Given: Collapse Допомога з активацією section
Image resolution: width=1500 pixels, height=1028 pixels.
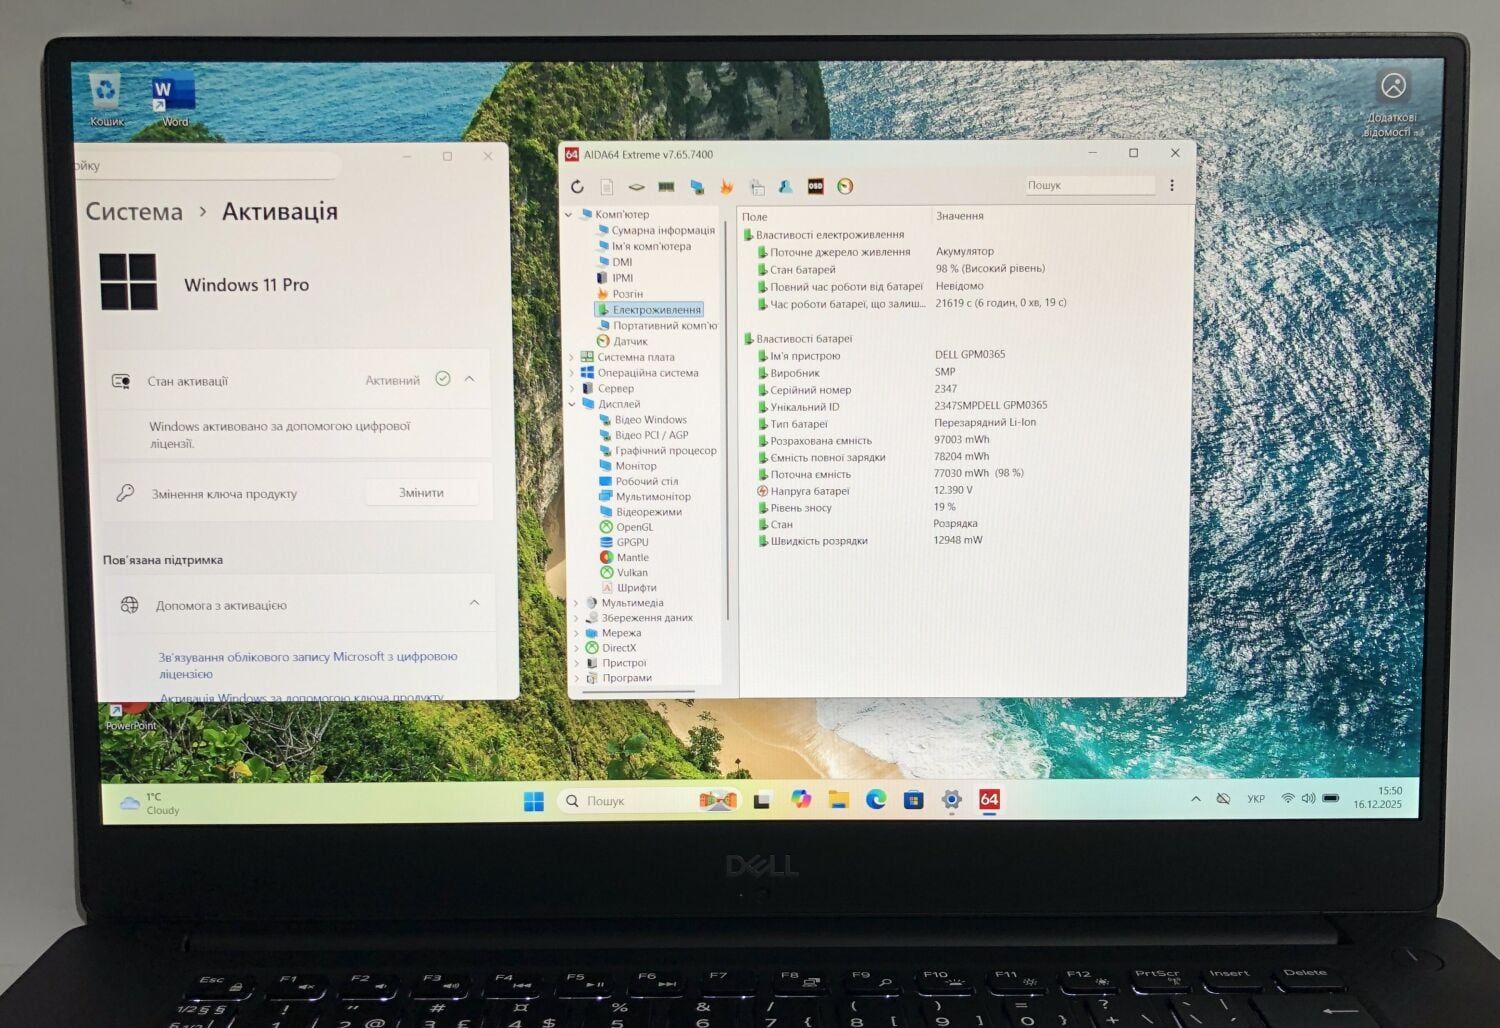Looking at the screenshot, I should (x=474, y=603).
